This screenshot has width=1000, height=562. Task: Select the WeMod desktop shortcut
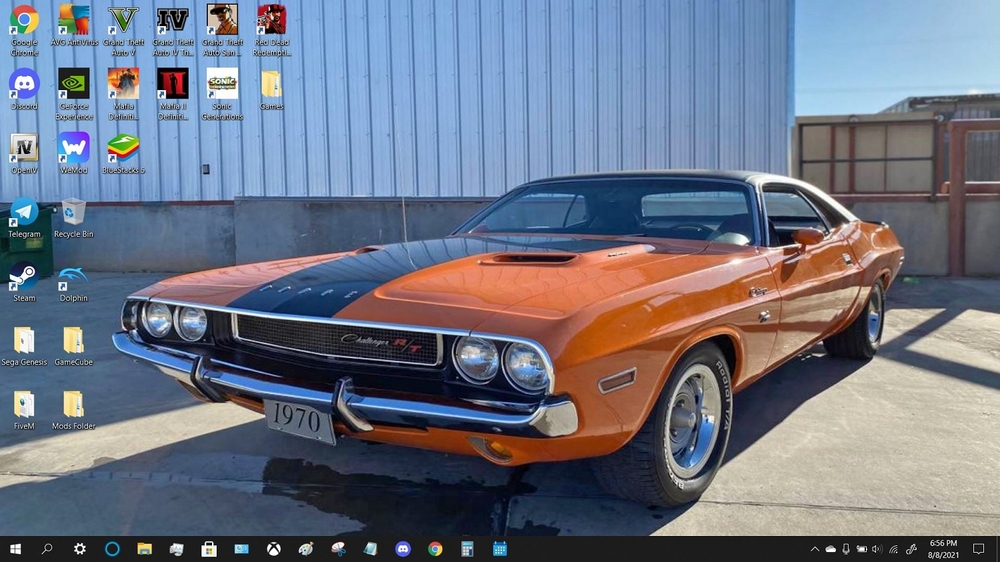[74, 148]
